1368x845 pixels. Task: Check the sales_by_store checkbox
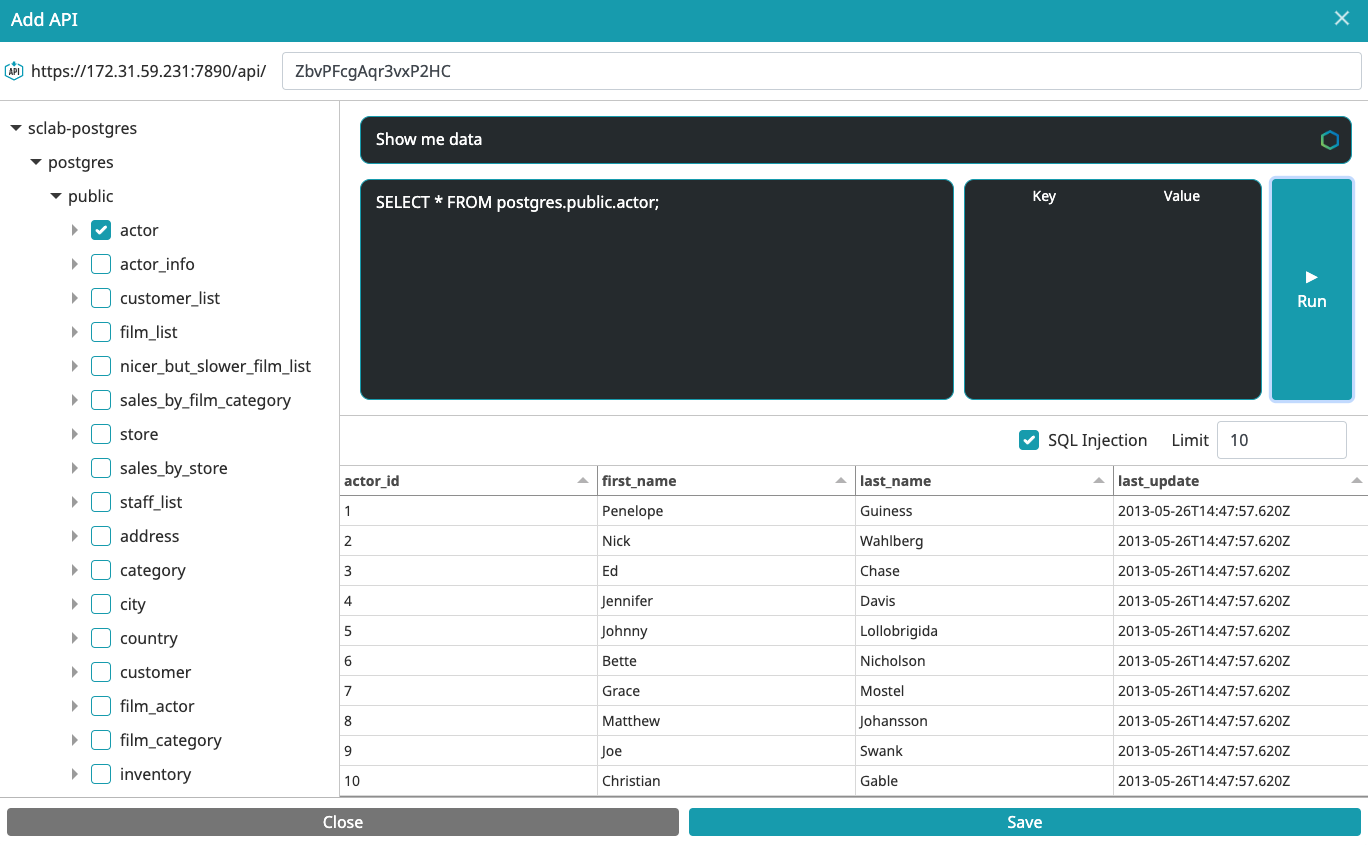point(101,468)
